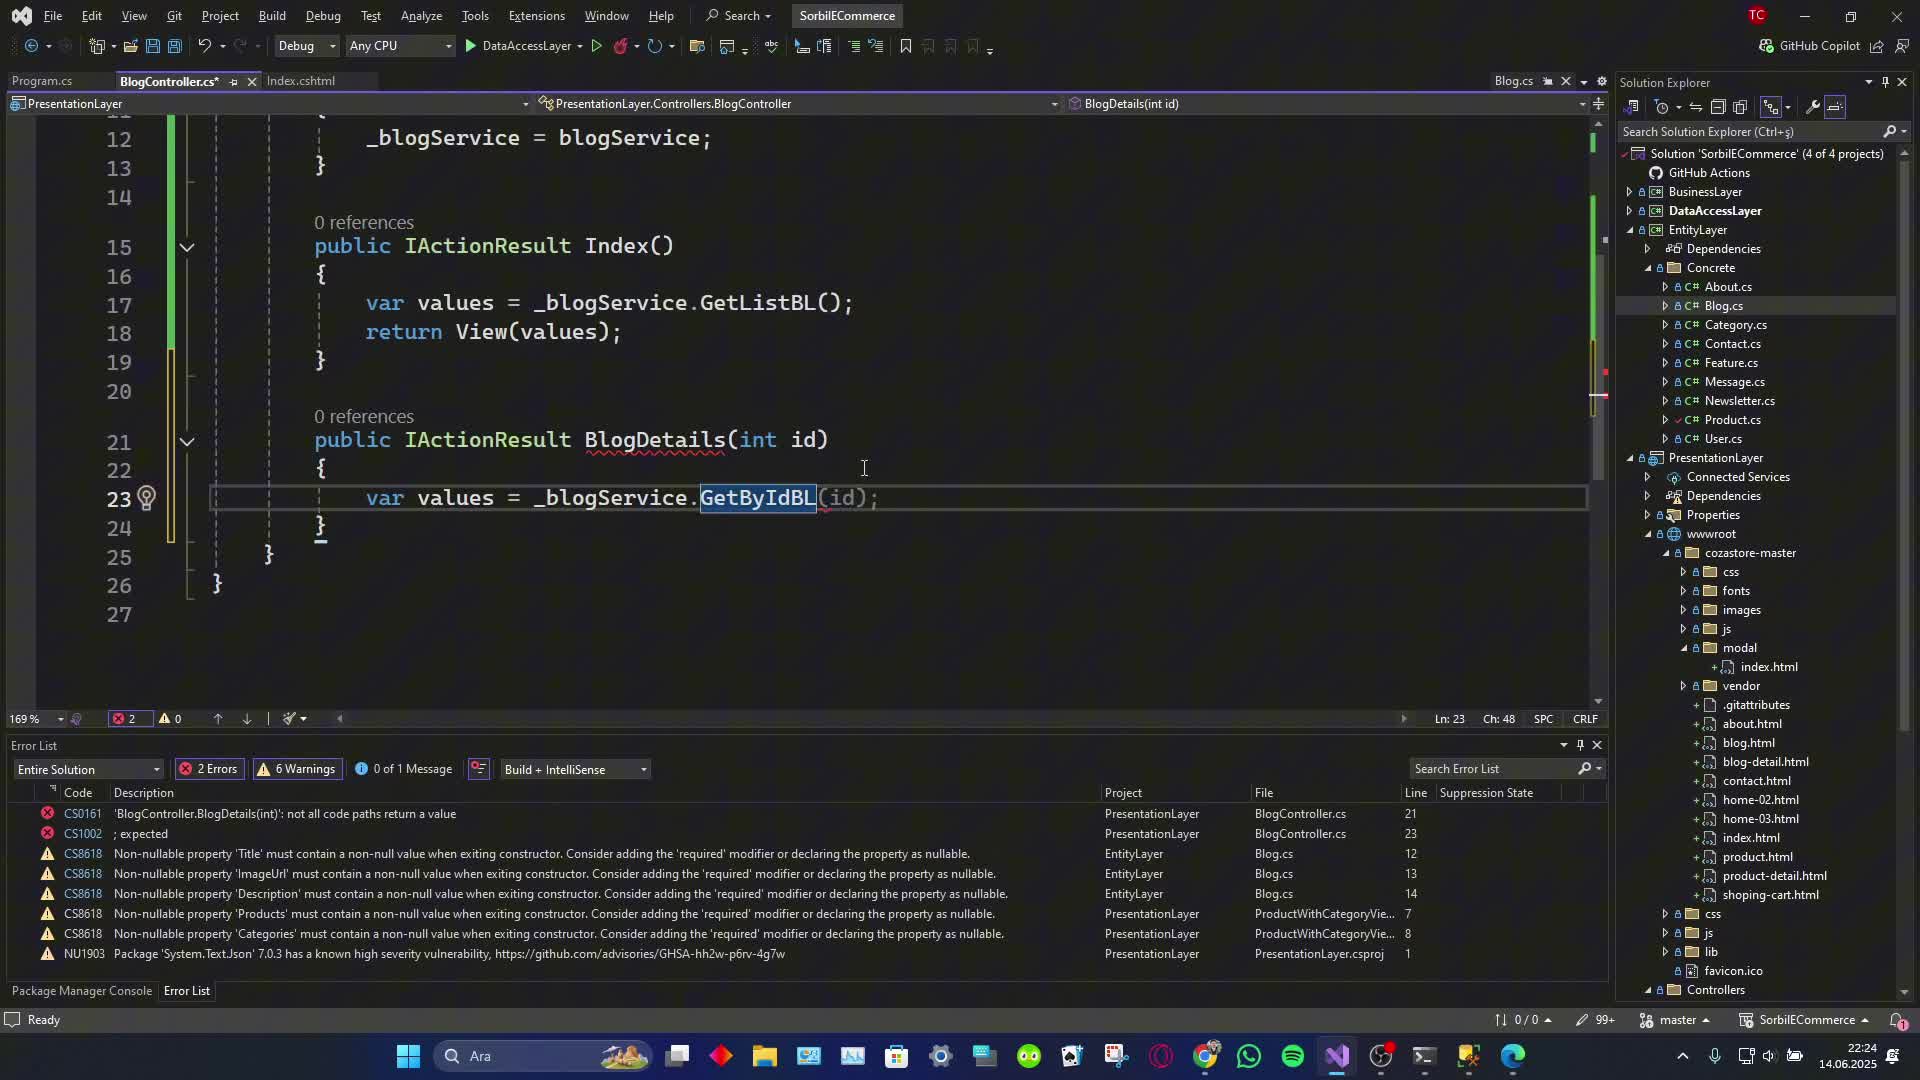Click Sync with Active Document arrows icon
1920x1080 pixels.
click(1695, 107)
